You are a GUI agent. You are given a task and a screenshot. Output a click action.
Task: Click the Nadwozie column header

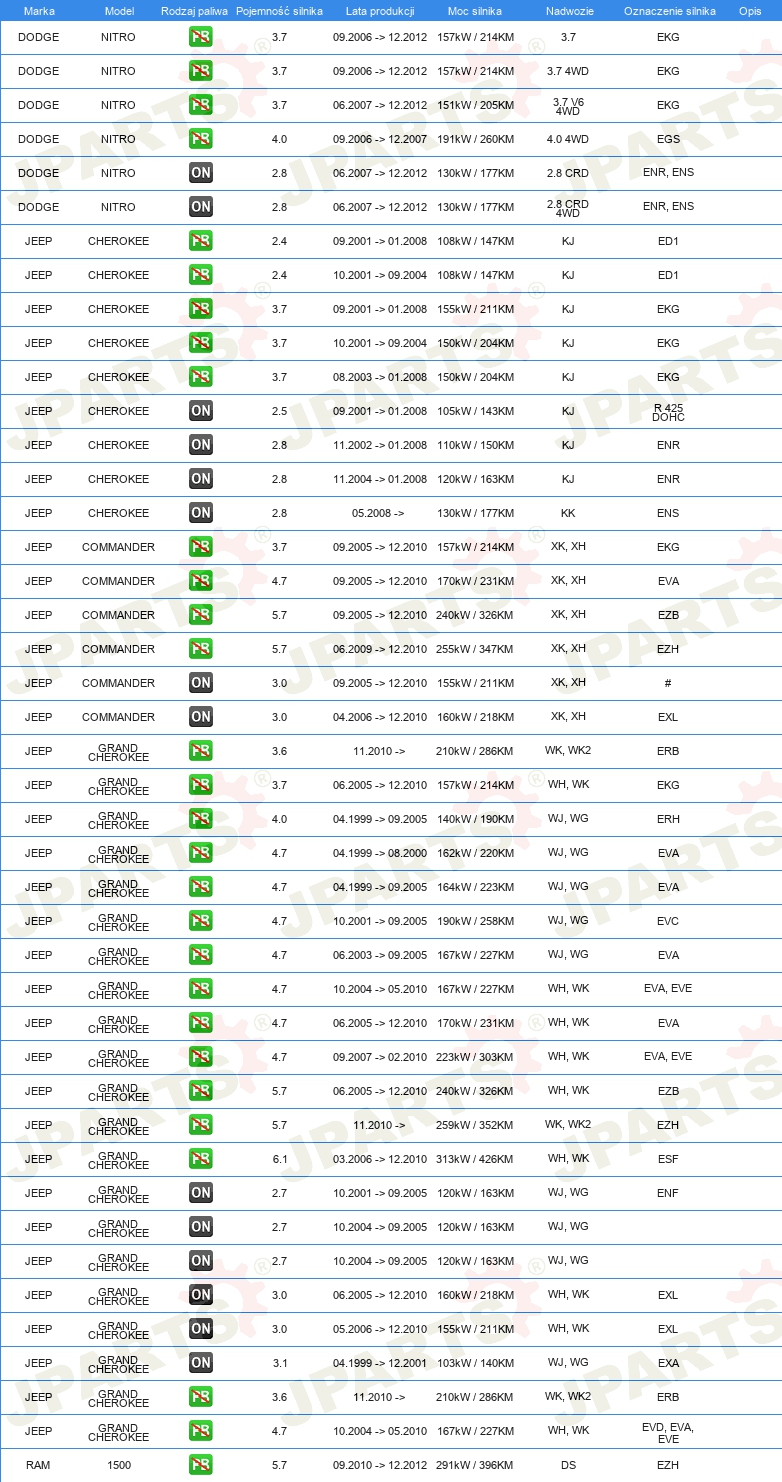(568, 11)
